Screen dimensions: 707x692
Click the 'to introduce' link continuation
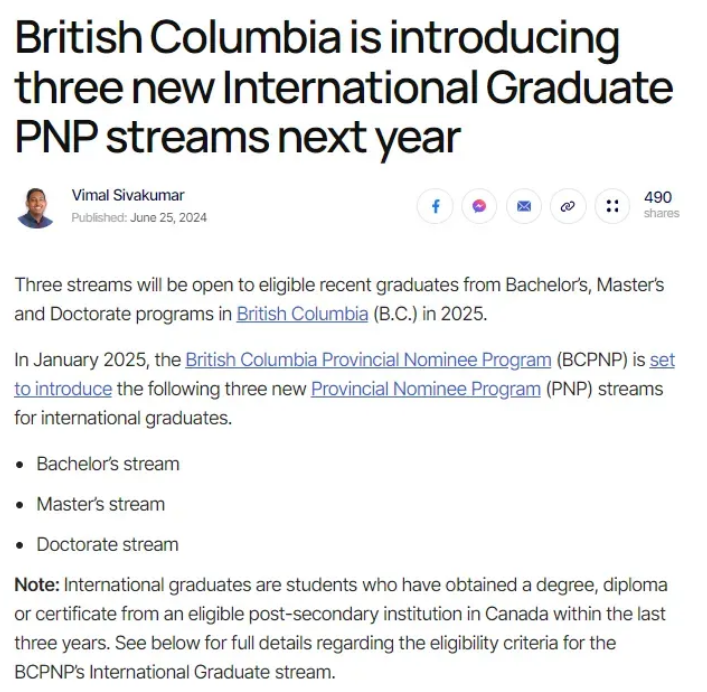coord(63,389)
